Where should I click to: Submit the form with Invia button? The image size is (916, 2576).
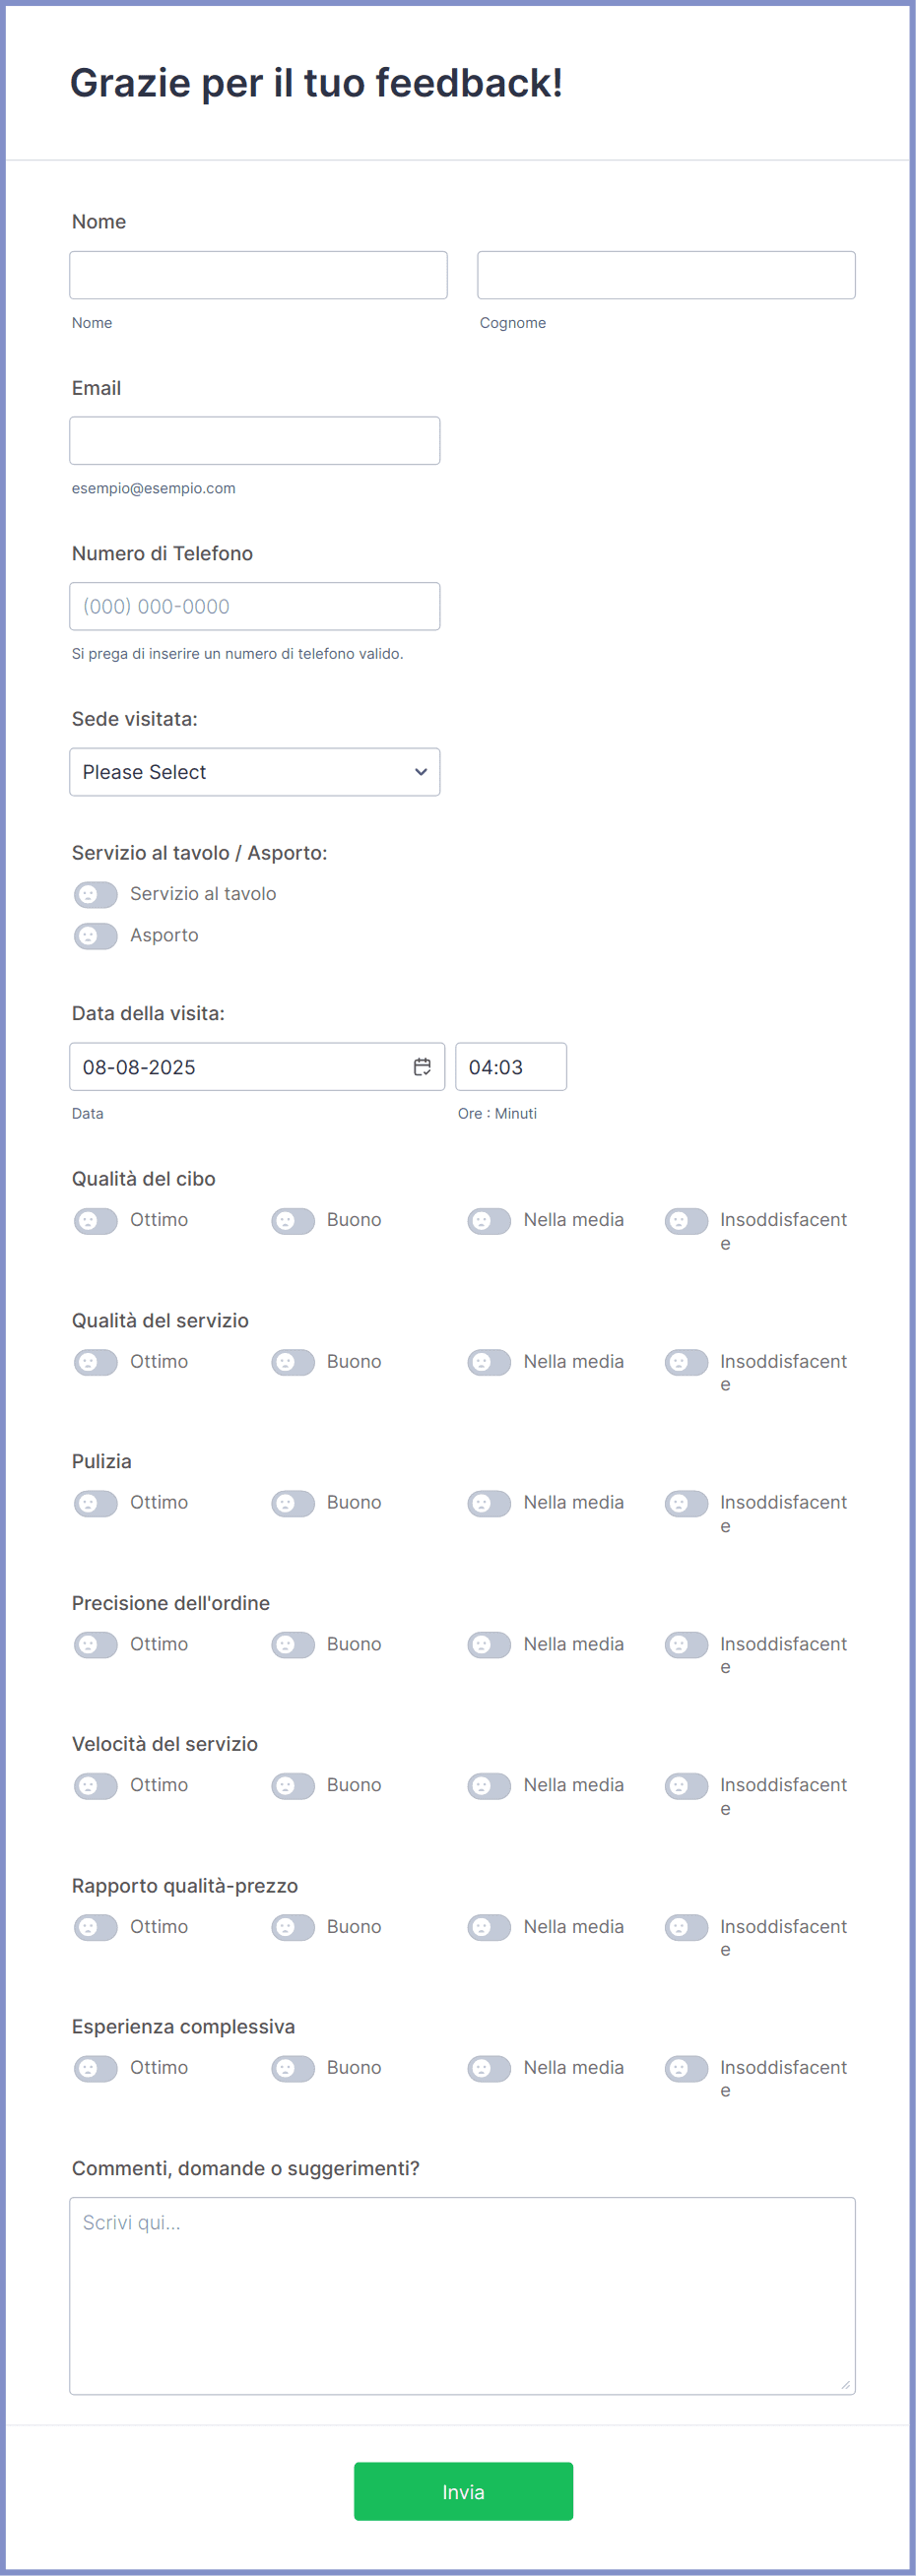coord(463,2491)
